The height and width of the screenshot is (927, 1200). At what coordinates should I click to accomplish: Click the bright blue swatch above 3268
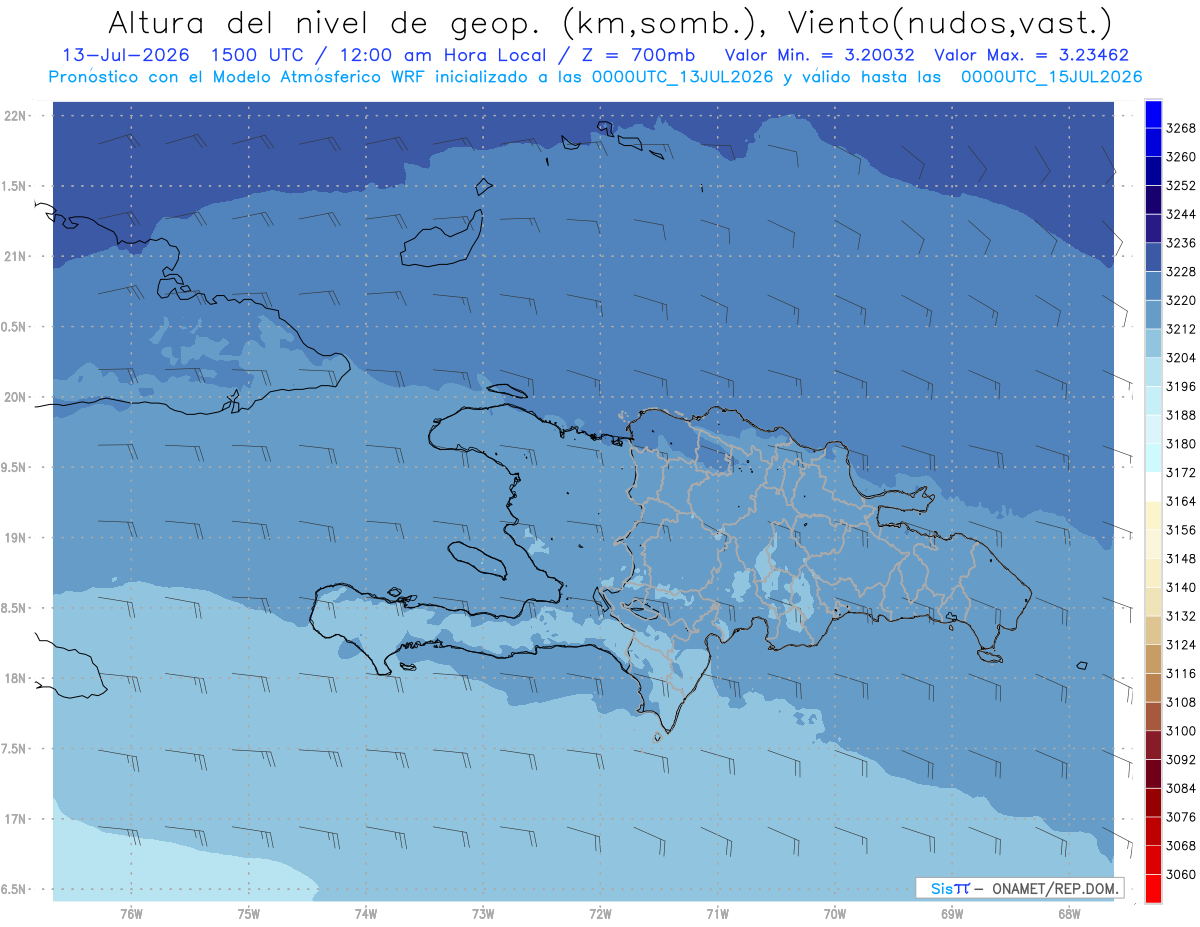pyautogui.click(x=1153, y=114)
